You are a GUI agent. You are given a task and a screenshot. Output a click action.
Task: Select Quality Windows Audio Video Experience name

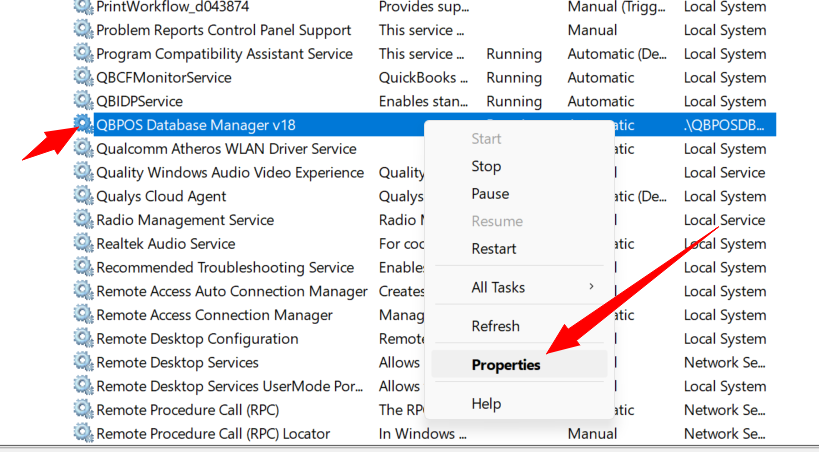click(230, 173)
